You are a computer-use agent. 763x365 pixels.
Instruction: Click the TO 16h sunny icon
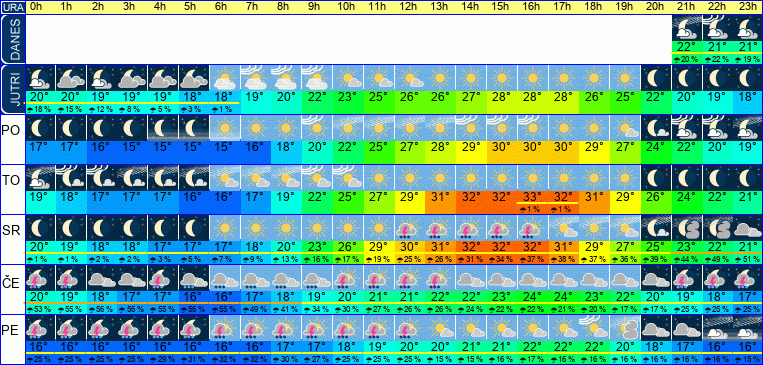pos(533,178)
